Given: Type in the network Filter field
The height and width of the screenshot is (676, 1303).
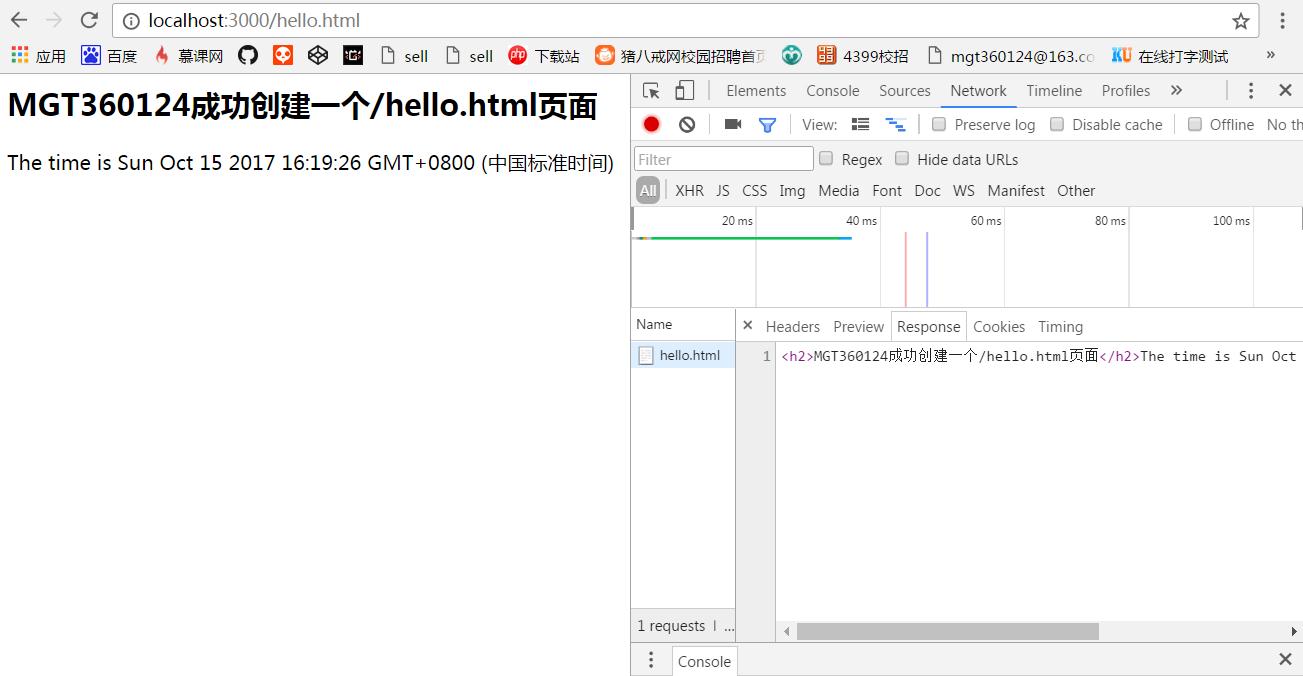Looking at the screenshot, I should coord(722,158).
